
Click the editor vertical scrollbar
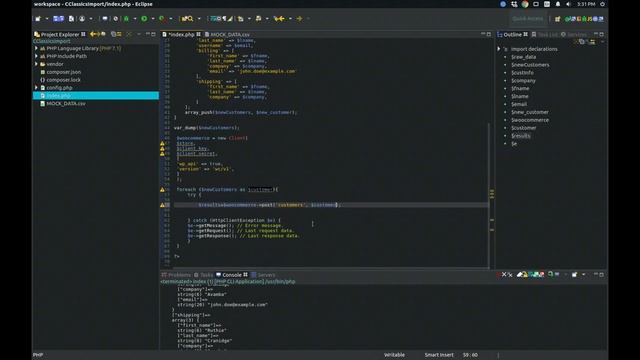pyautogui.click(x=488, y=195)
